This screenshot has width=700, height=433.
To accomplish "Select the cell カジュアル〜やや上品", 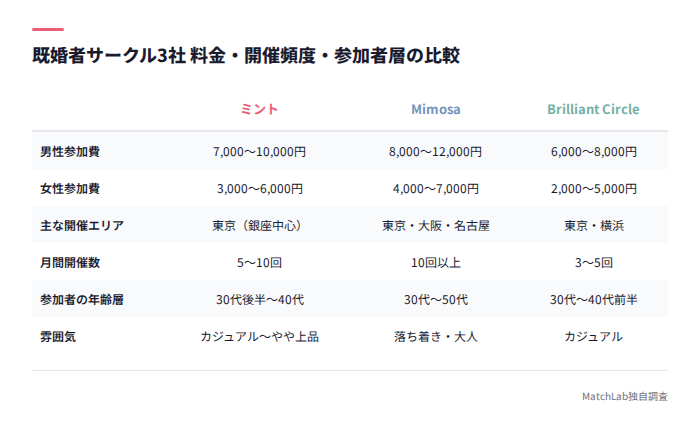I will point(259,337).
